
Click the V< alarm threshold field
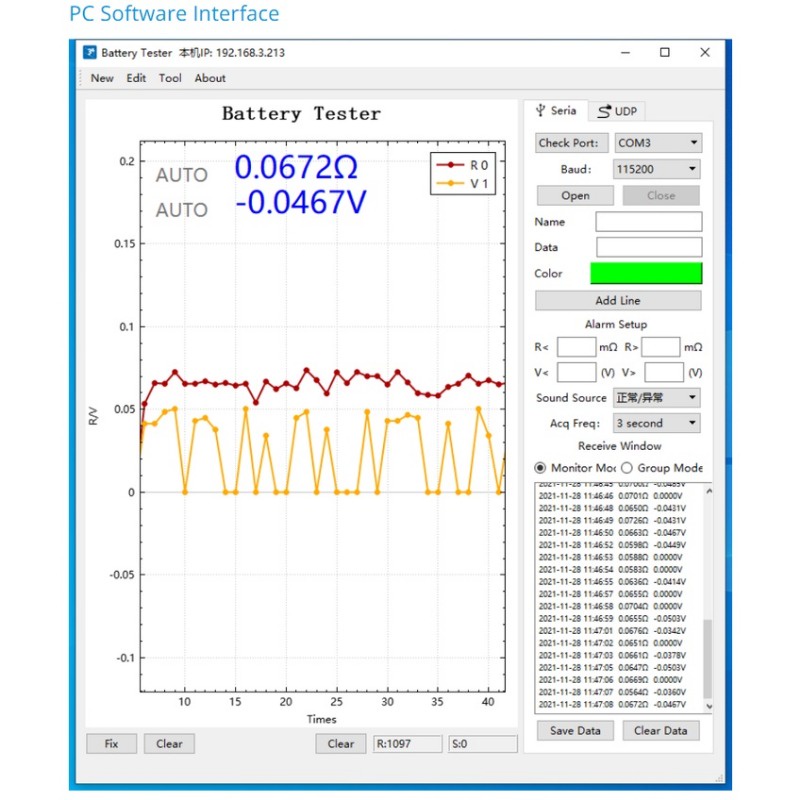click(x=577, y=372)
